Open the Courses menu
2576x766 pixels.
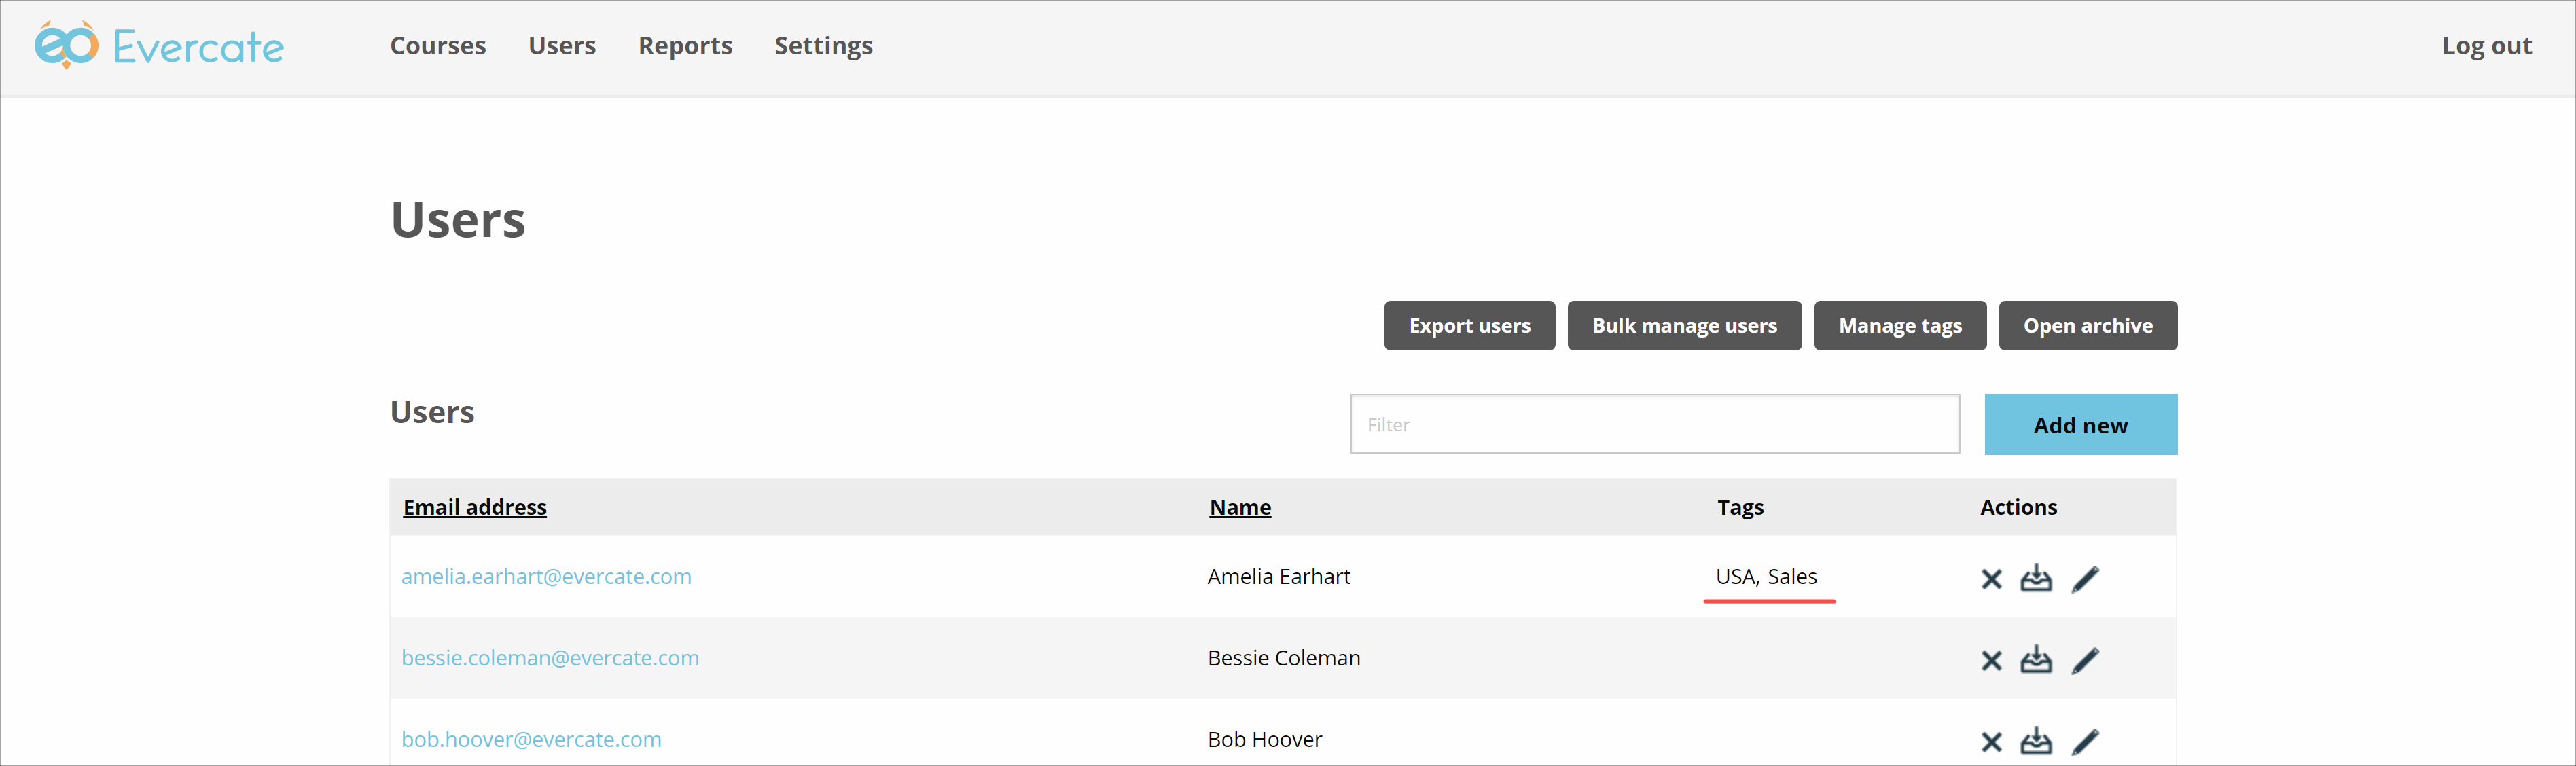pyautogui.click(x=438, y=46)
